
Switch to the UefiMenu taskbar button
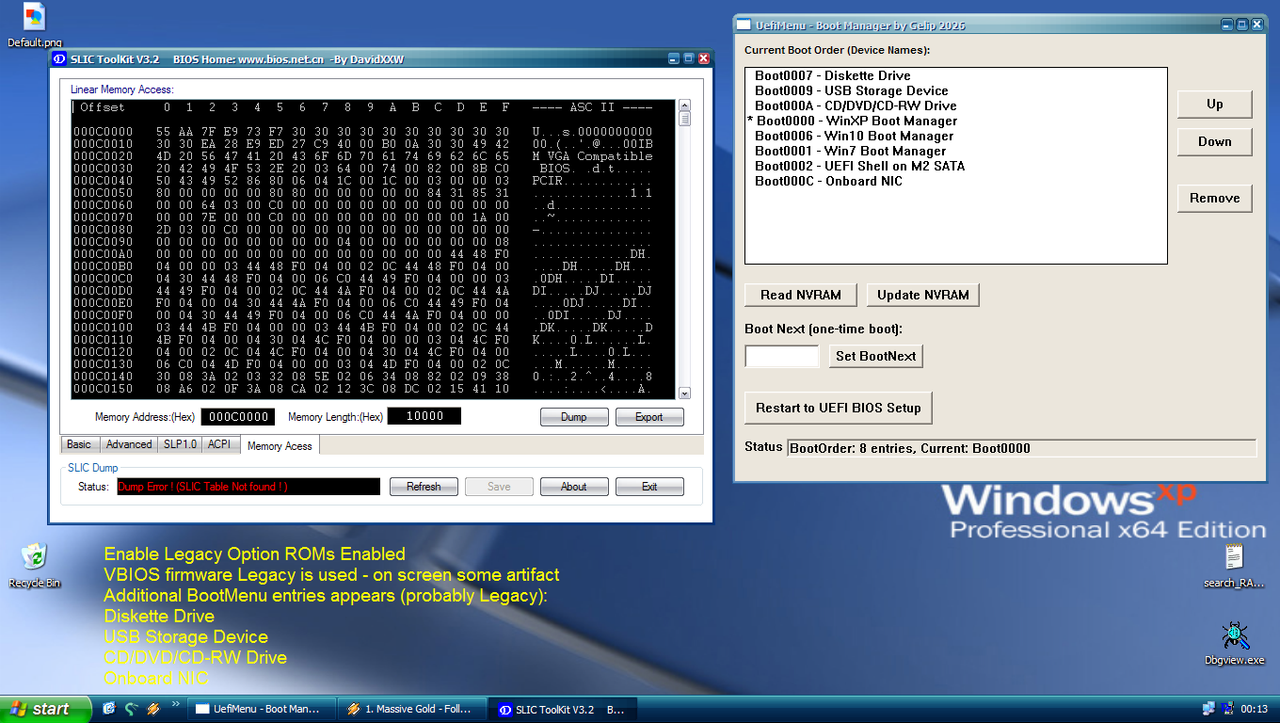click(x=260, y=709)
